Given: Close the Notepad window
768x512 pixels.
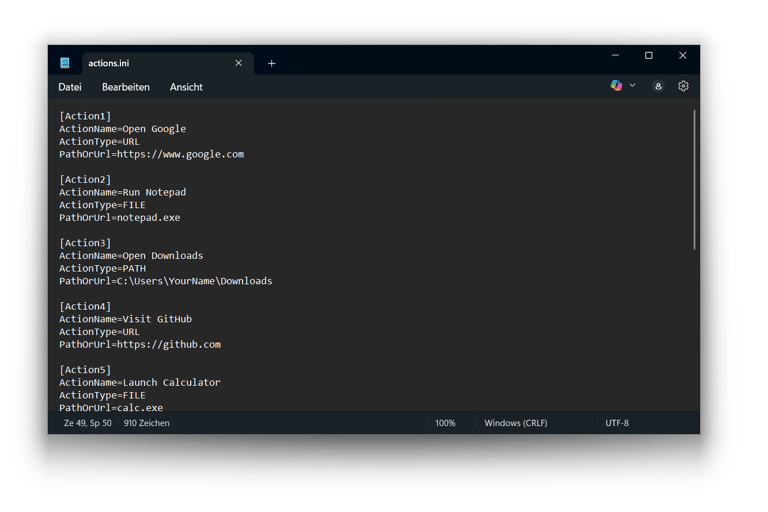Looking at the screenshot, I should click(682, 55).
